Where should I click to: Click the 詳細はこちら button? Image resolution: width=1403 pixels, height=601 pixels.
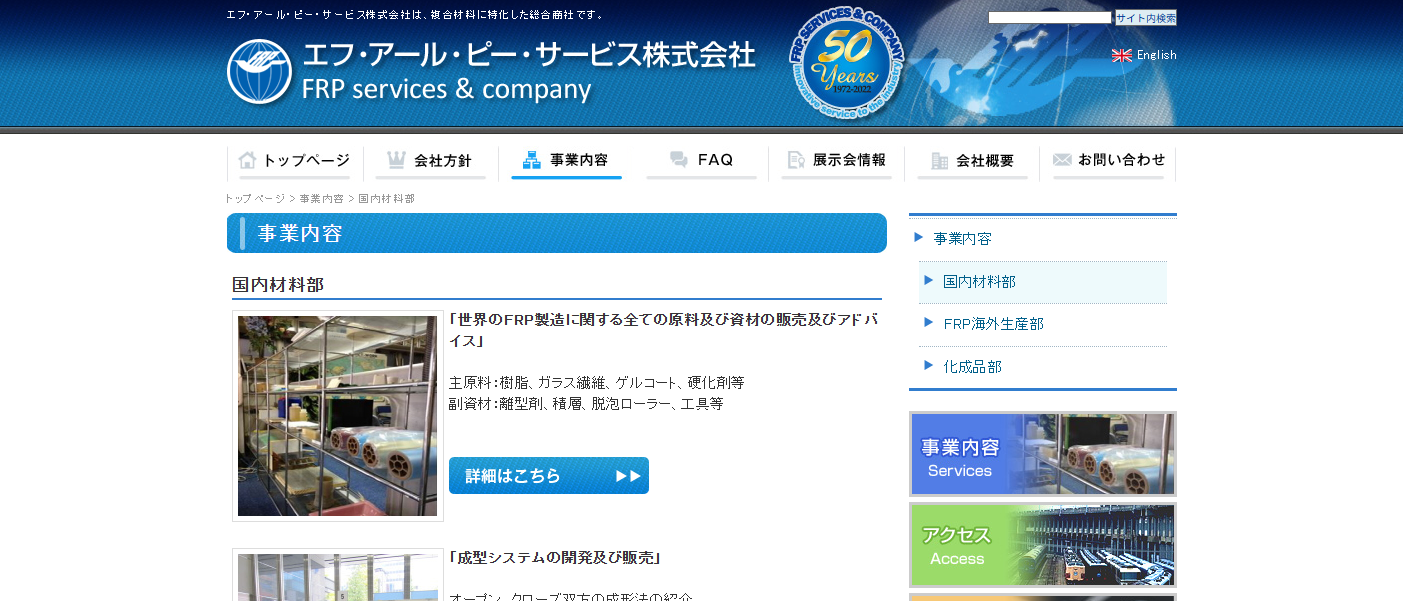coord(549,476)
